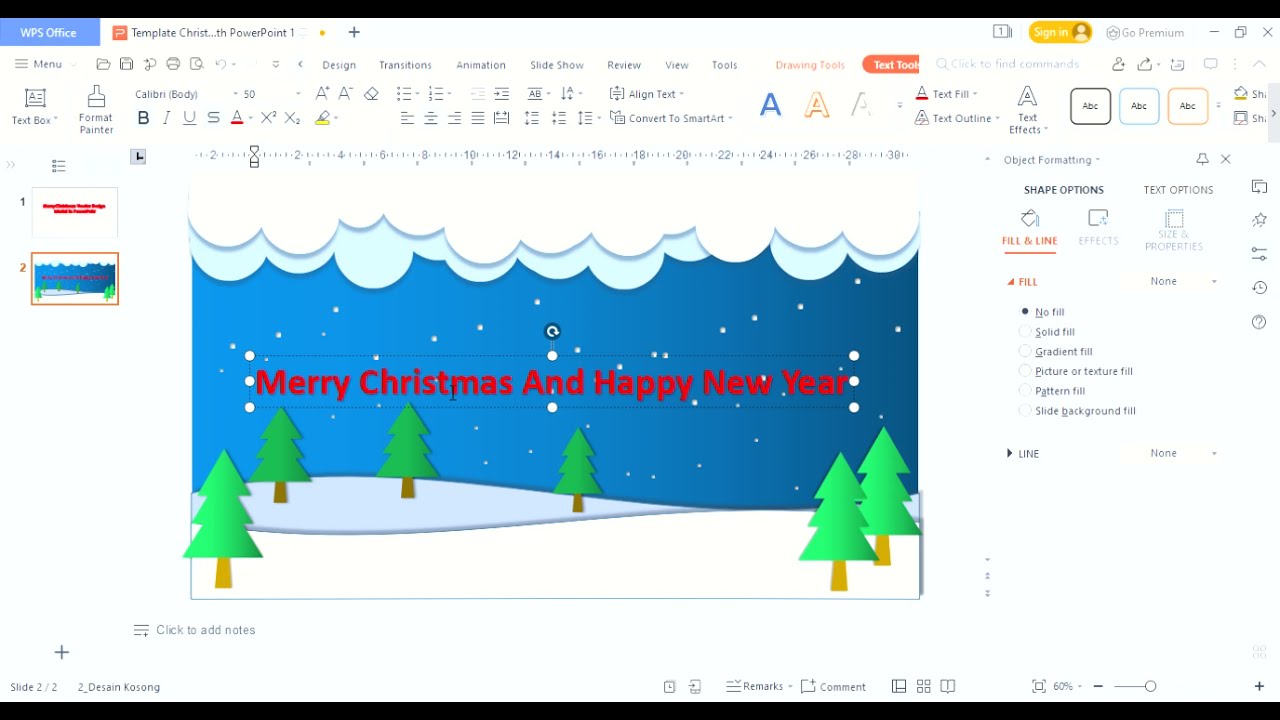The height and width of the screenshot is (720, 1280).
Task: Align text to the left
Action: pyautogui.click(x=407, y=118)
